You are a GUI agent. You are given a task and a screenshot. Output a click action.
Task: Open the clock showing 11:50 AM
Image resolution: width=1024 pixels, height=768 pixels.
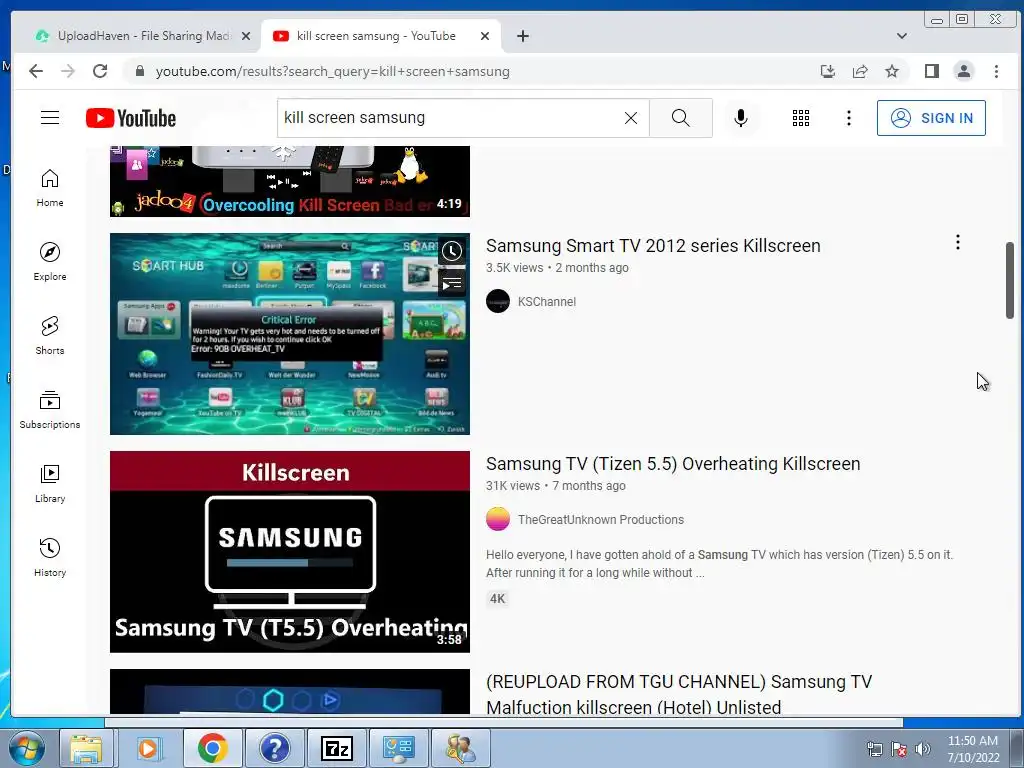973,749
